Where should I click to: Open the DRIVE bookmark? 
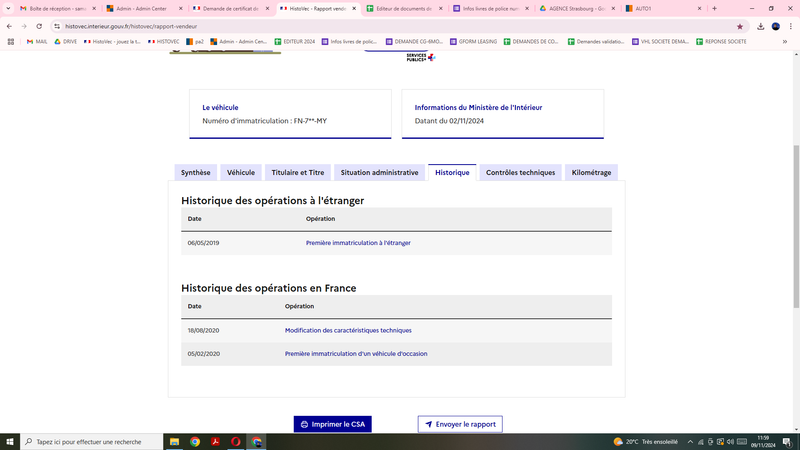tap(65, 42)
